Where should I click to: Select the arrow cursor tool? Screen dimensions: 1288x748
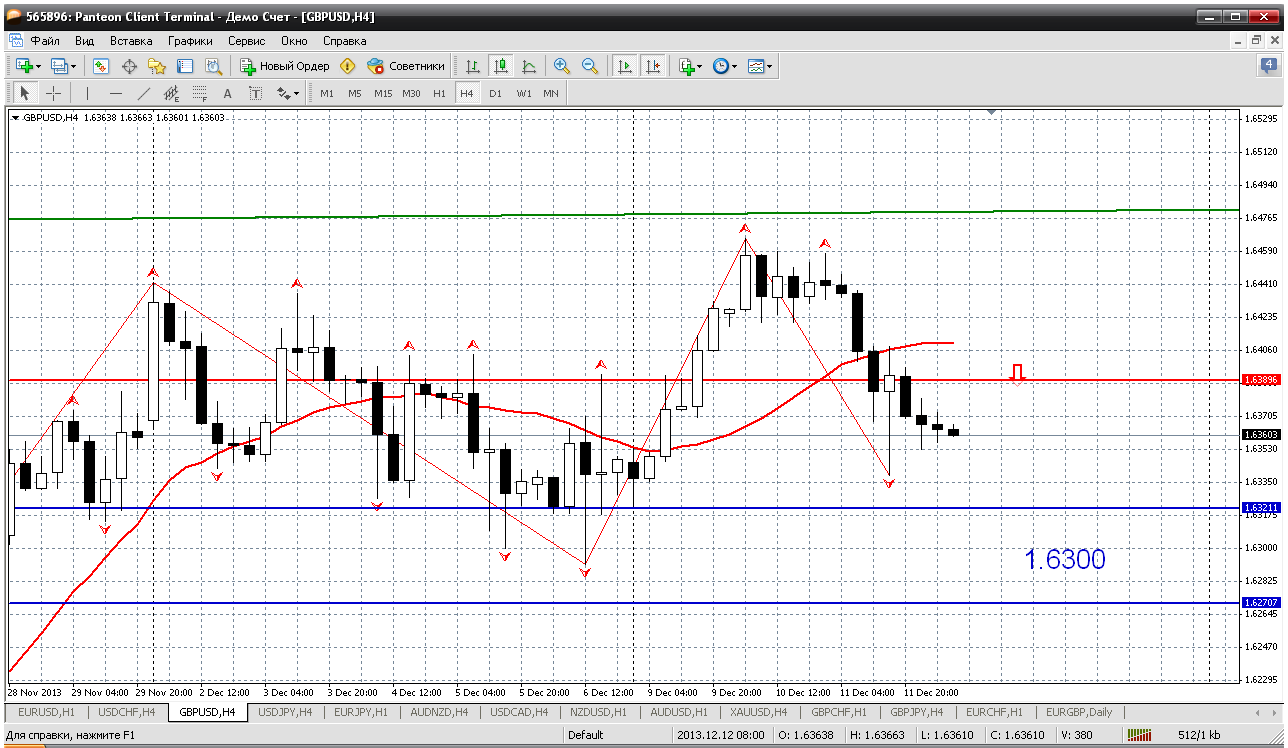point(25,93)
